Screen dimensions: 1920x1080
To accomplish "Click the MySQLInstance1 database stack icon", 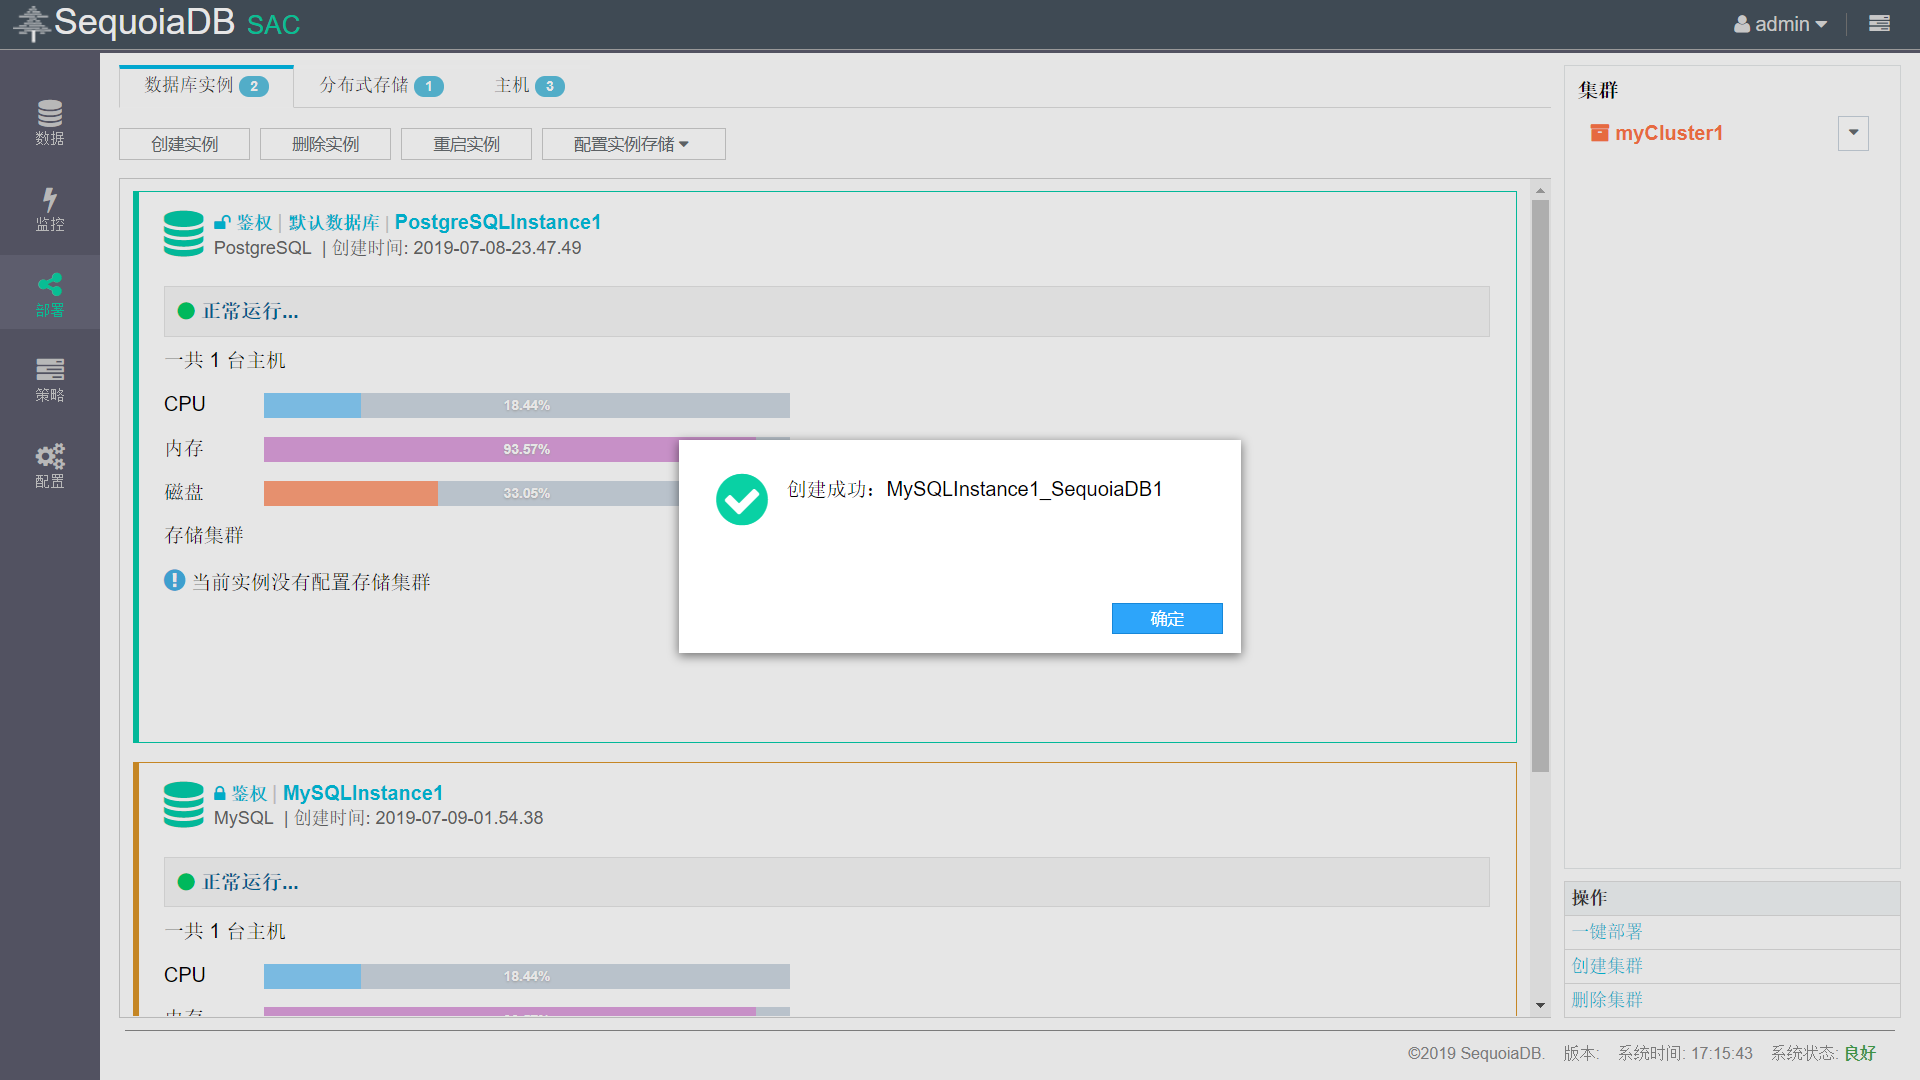I will click(184, 804).
